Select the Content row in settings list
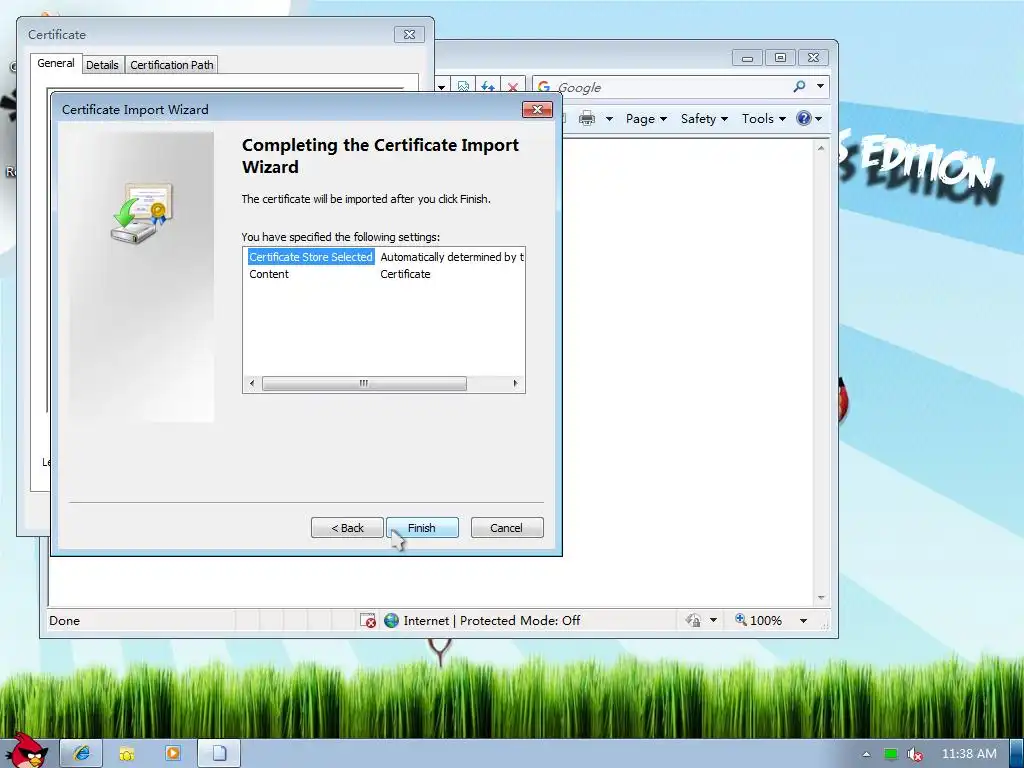 click(x=269, y=274)
